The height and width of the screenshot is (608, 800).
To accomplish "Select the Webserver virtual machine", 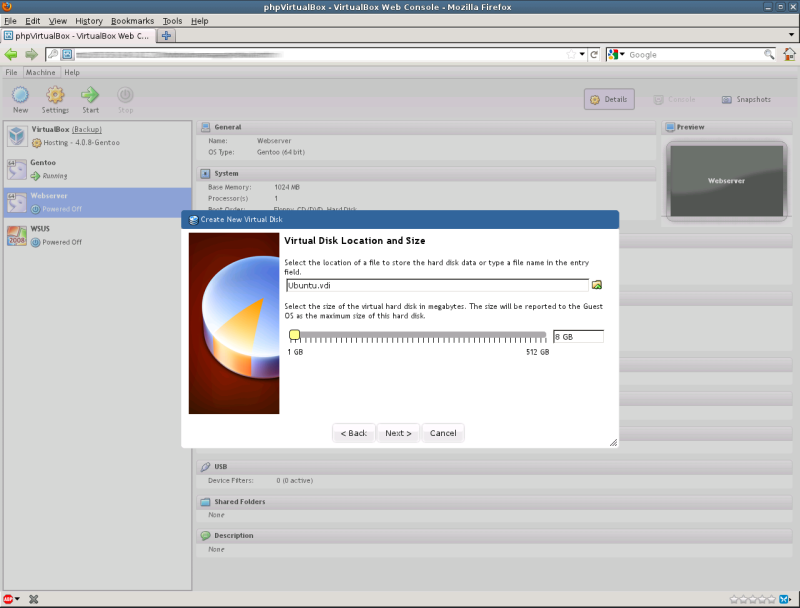I will [x=97, y=202].
